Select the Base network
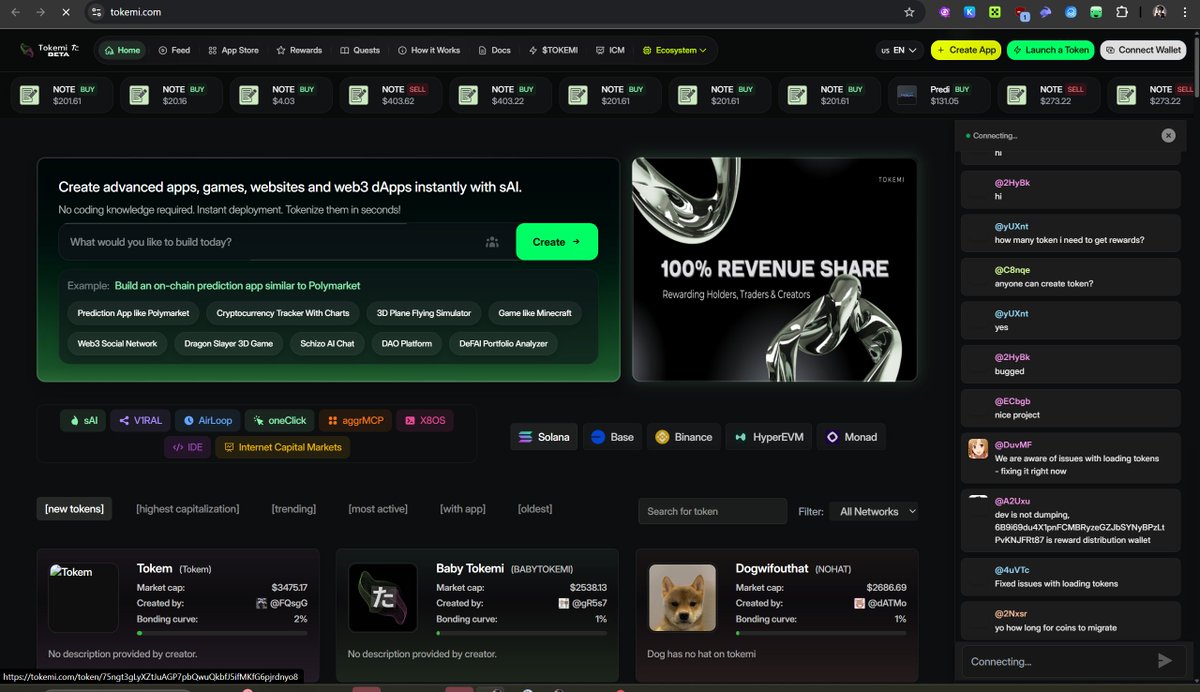Image resolution: width=1200 pixels, height=692 pixels. coord(612,437)
